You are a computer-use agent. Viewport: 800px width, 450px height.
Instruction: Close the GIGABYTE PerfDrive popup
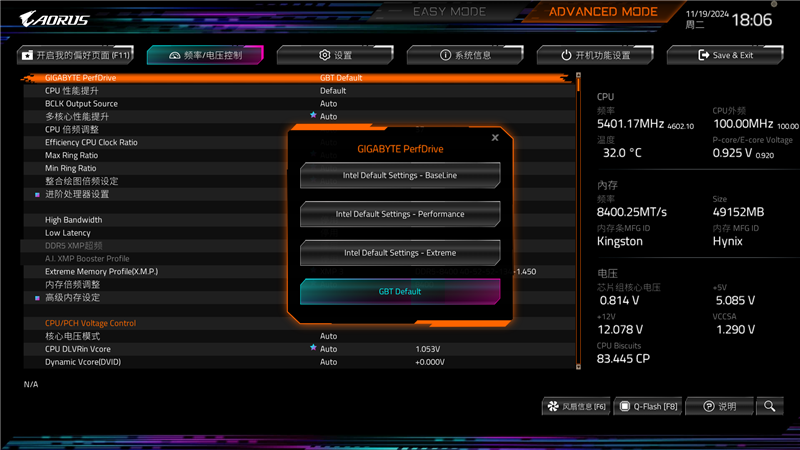tap(495, 138)
